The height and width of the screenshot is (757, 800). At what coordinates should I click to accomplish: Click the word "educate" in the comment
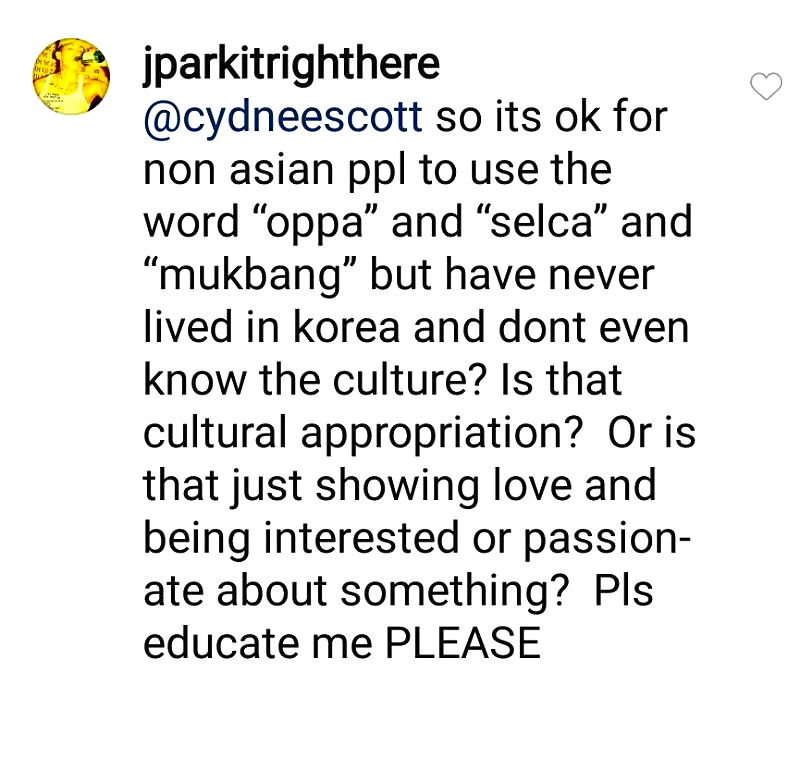click(221, 643)
